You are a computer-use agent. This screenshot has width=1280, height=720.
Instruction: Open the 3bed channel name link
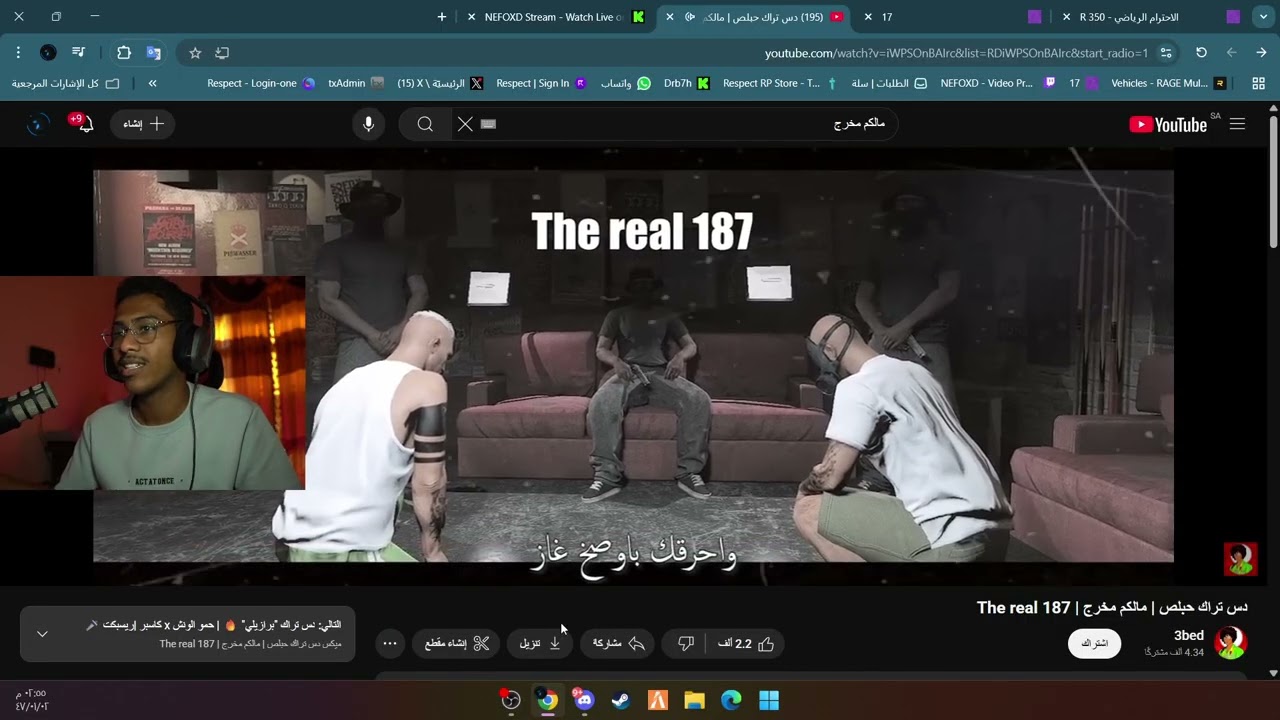pos(1189,636)
